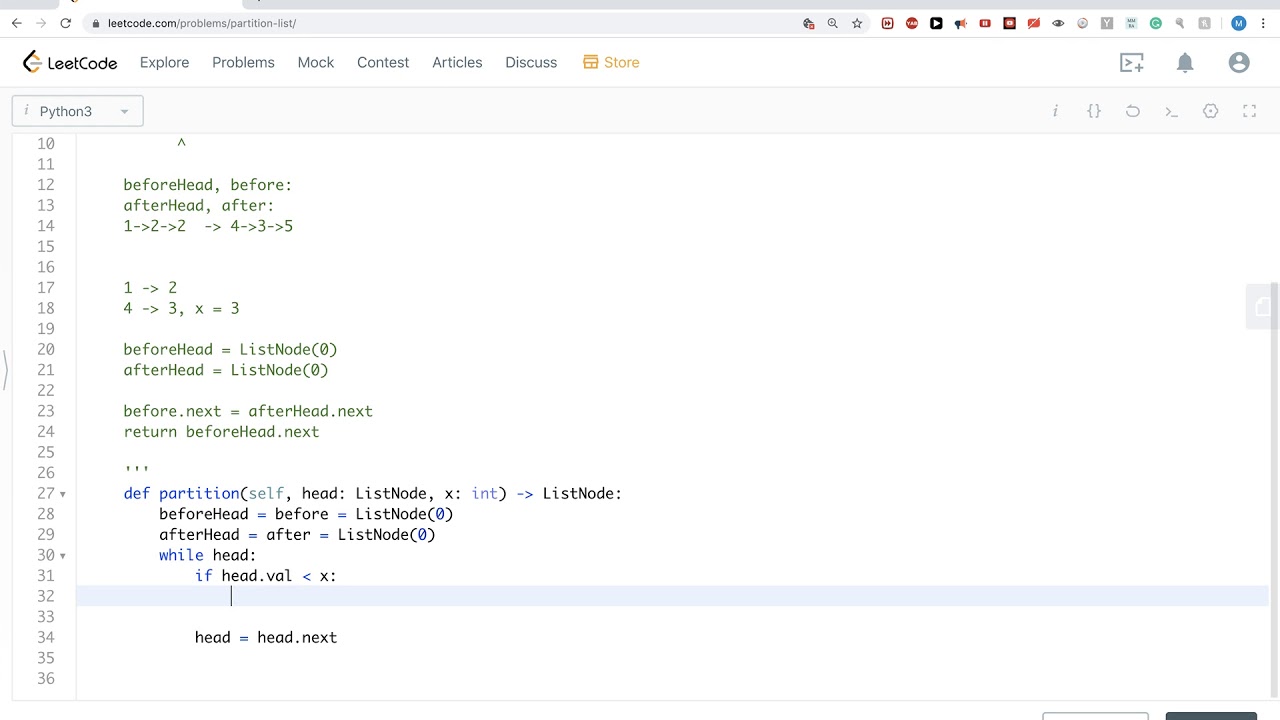Viewport: 1280px width, 720px height.
Task: Click the browser address bar URL
Action: 202,23
